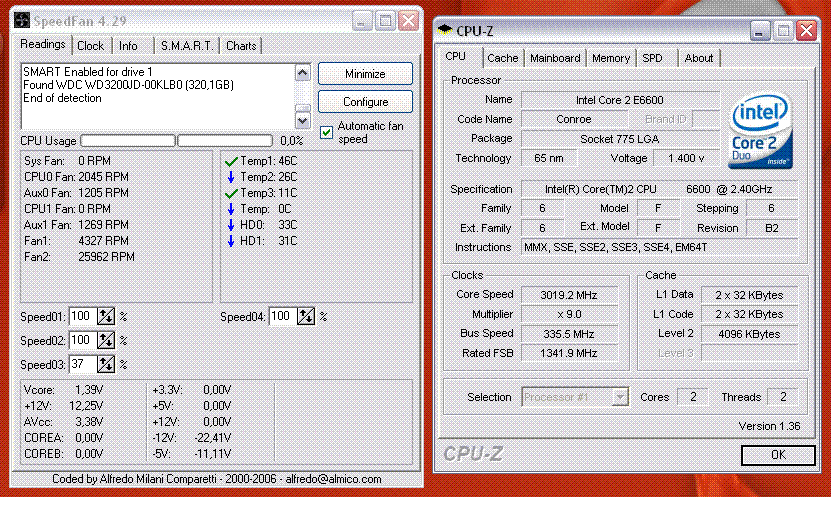Toggle the Automatic fan speed checkbox
The height and width of the screenshot is (512, 831).
[326, 133]
